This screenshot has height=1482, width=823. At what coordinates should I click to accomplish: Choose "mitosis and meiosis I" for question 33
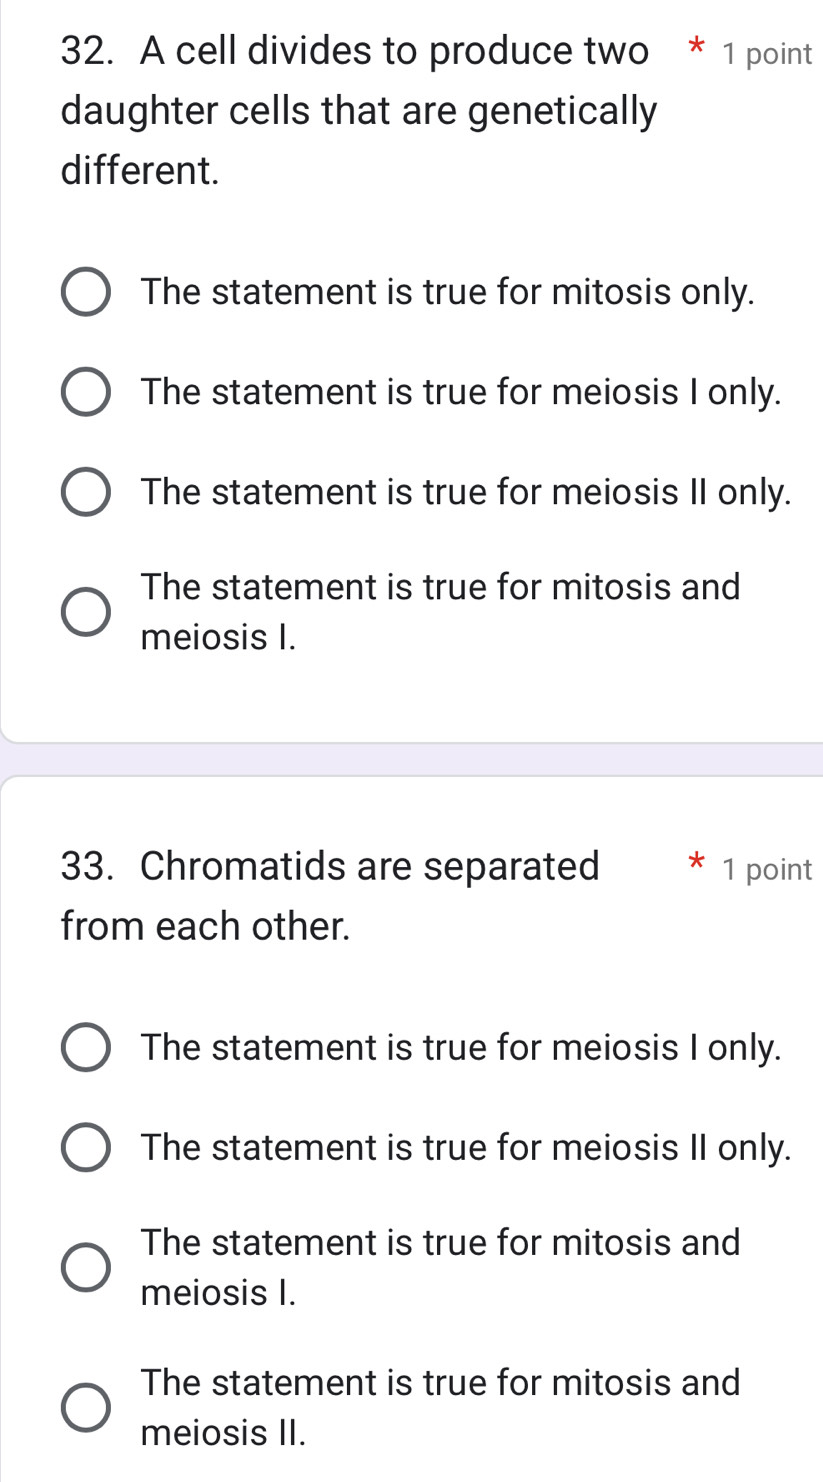pyautogui.click(x=85, y=1267)
